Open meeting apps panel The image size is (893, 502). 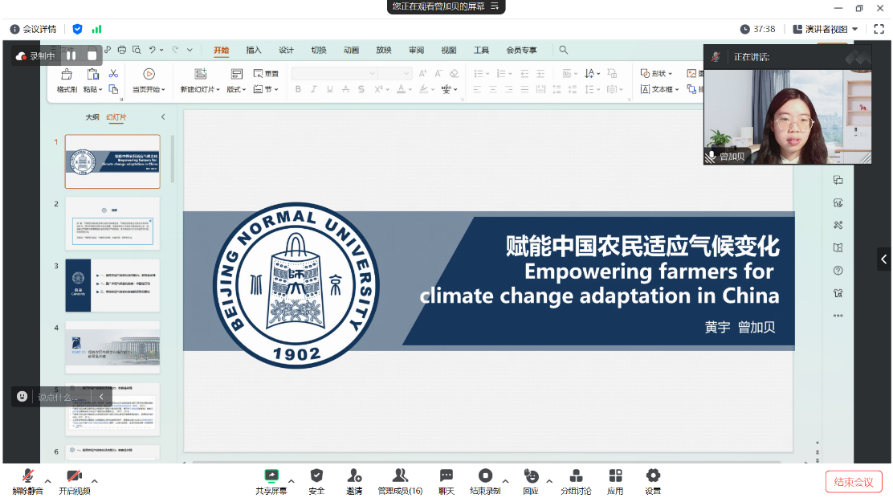coord(615,481)
